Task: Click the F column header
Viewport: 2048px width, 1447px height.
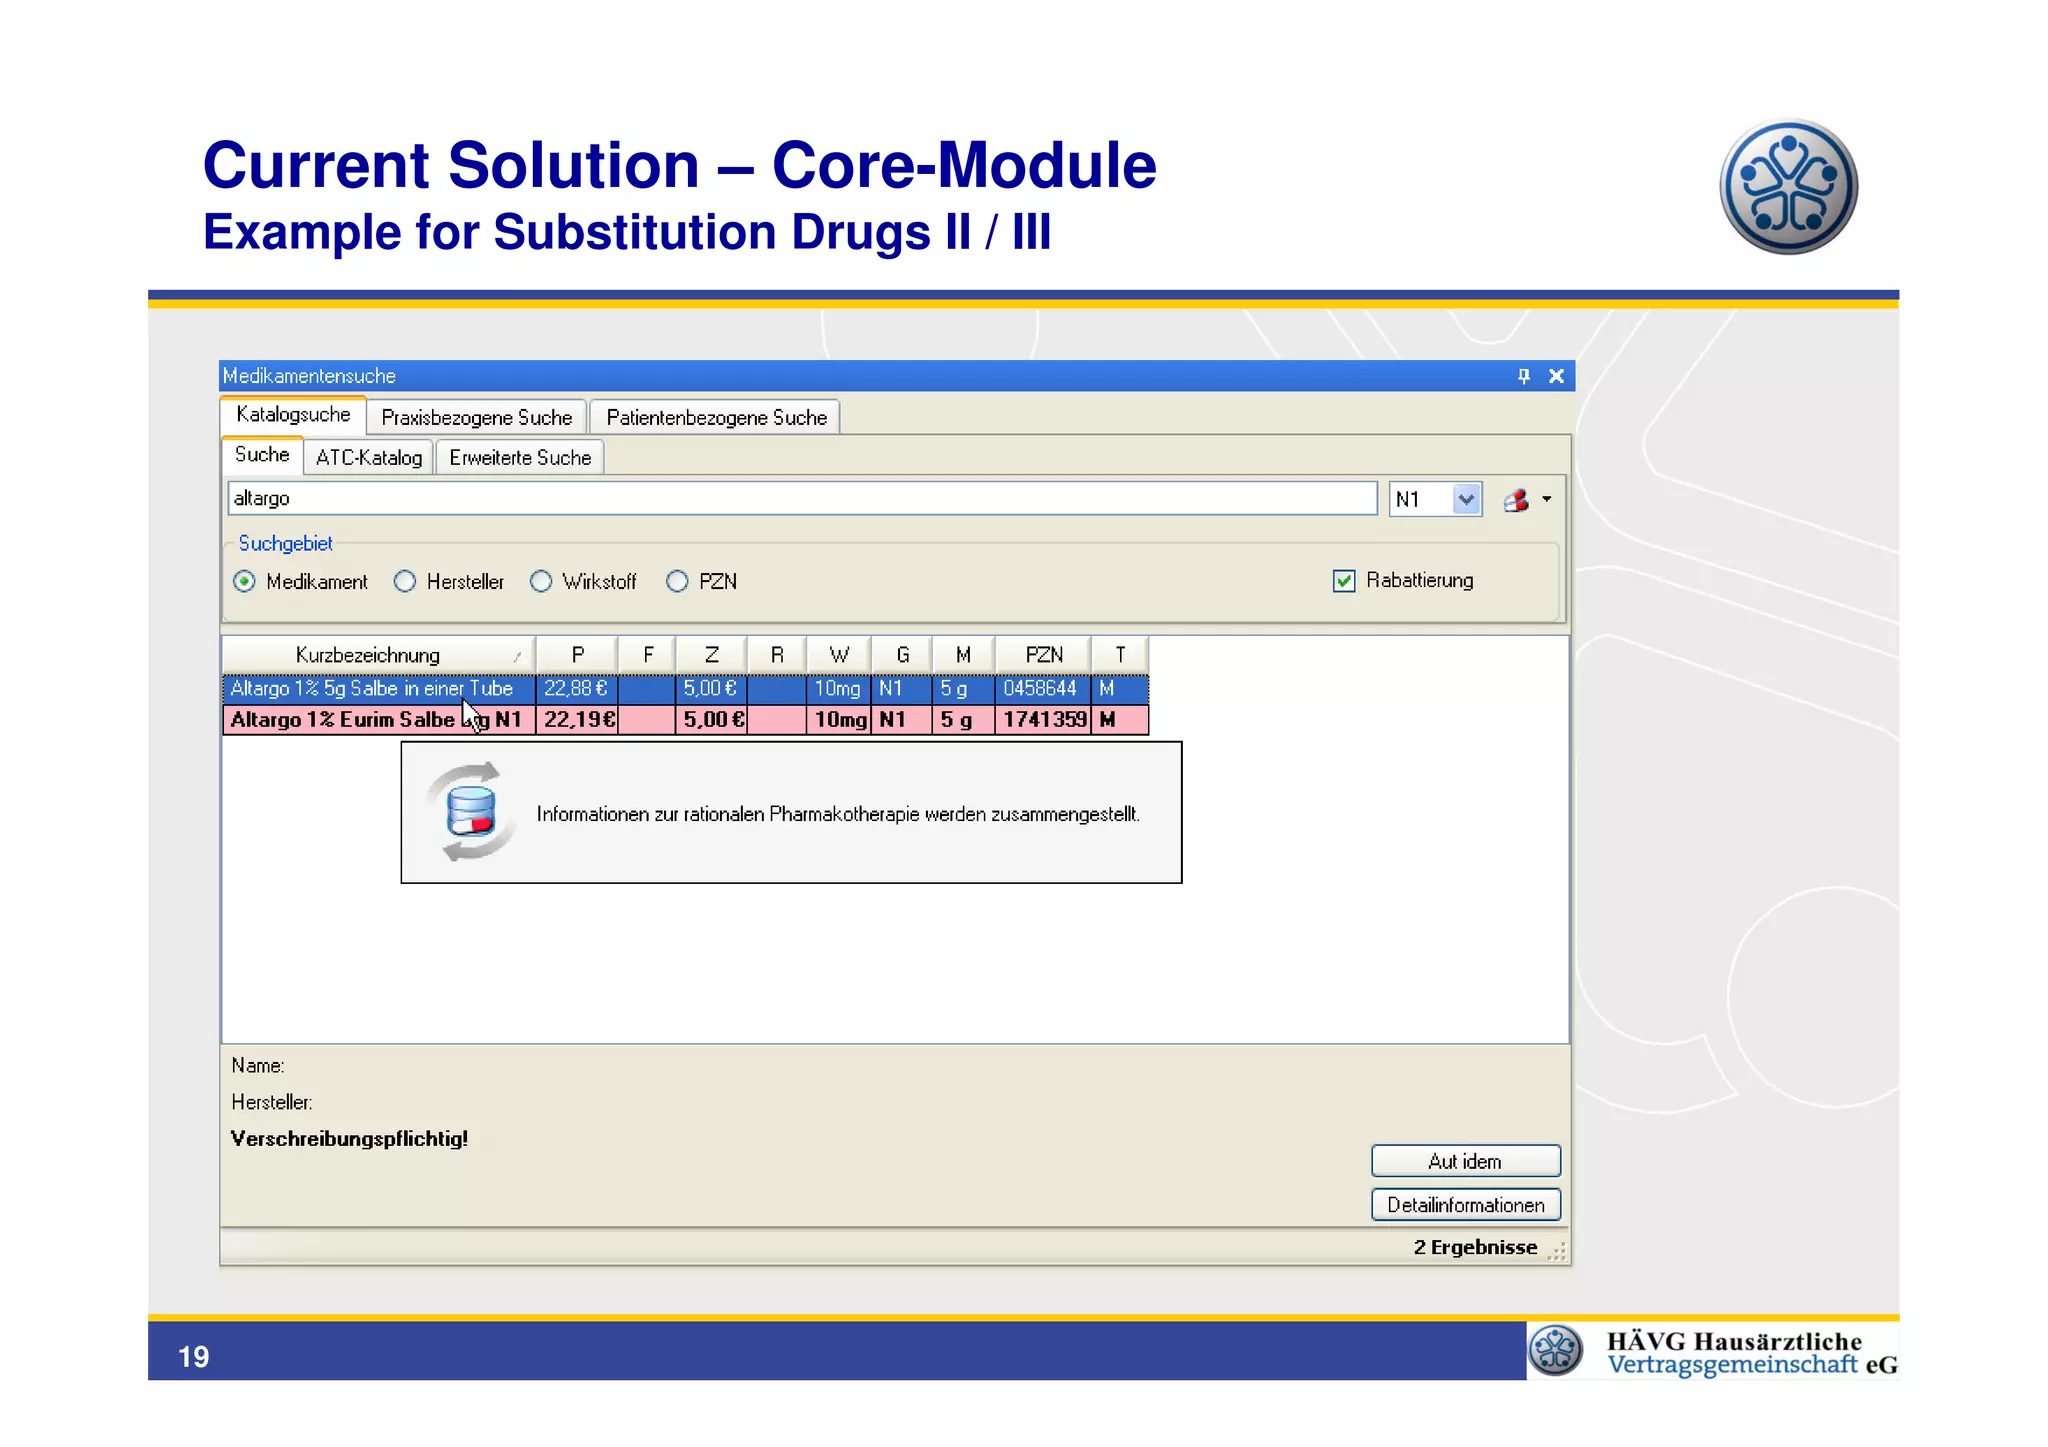Action: pyautogui.click(x=647, y=655)
